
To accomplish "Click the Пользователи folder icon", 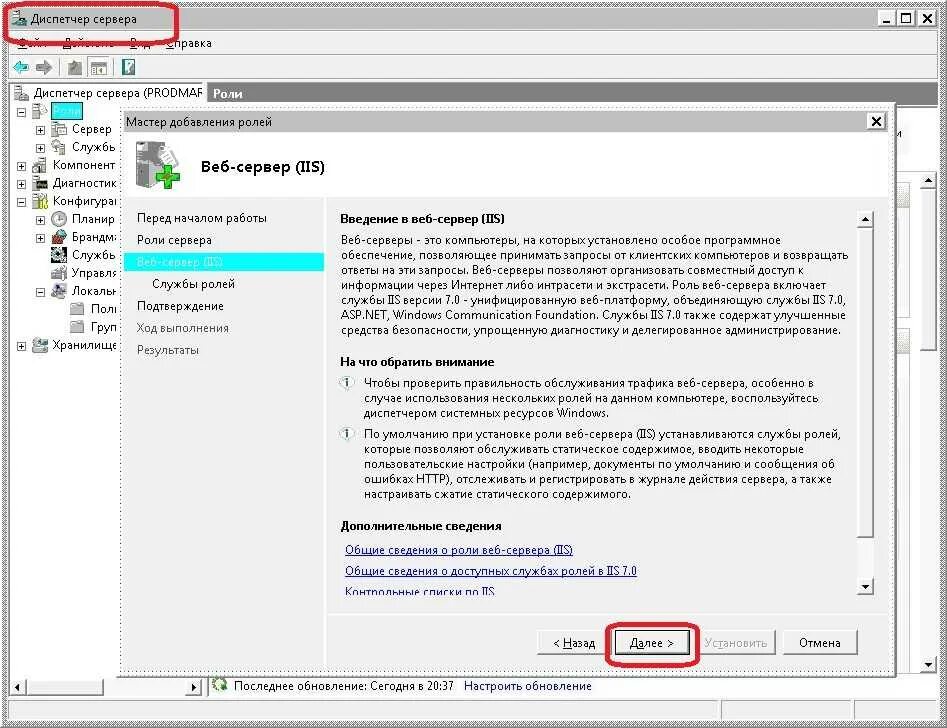I will pyautogui.click(x=77, y=309).
